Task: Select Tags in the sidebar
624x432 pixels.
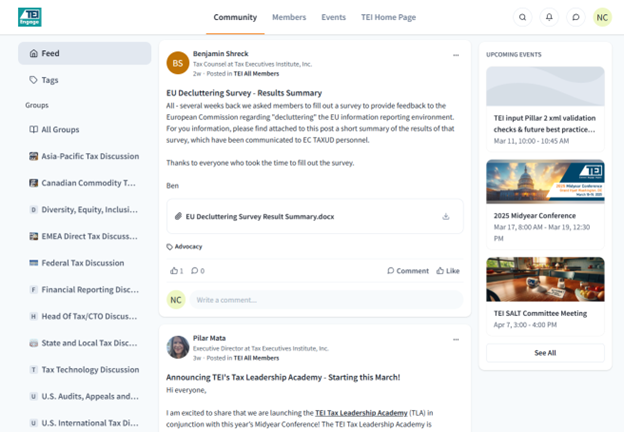Action: (84, 80)
